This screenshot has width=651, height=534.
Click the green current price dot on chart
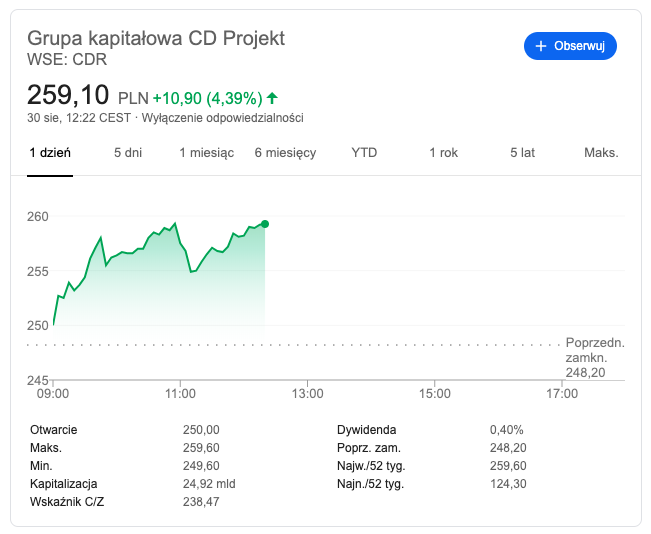point(265,224)
